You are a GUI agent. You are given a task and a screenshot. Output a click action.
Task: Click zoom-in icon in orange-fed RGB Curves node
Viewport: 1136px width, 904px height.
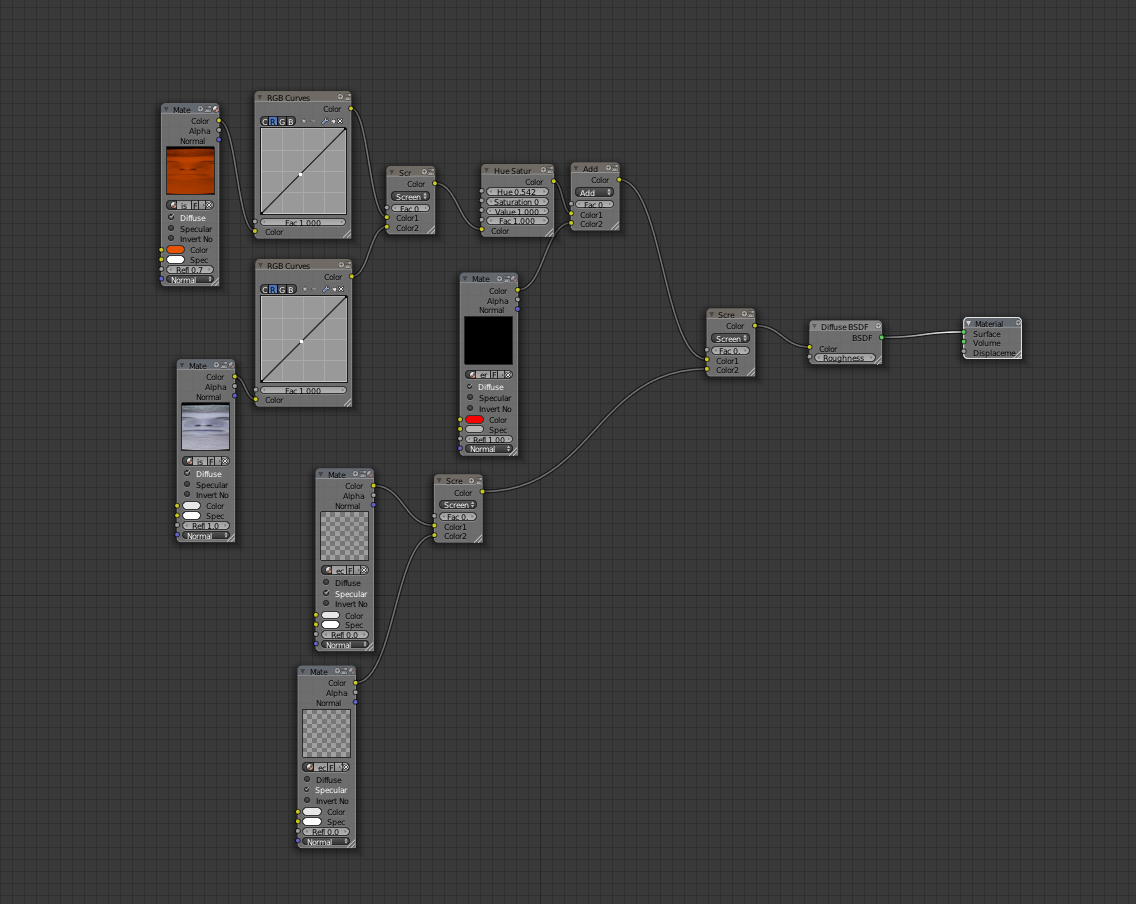(x=304, y=121)
